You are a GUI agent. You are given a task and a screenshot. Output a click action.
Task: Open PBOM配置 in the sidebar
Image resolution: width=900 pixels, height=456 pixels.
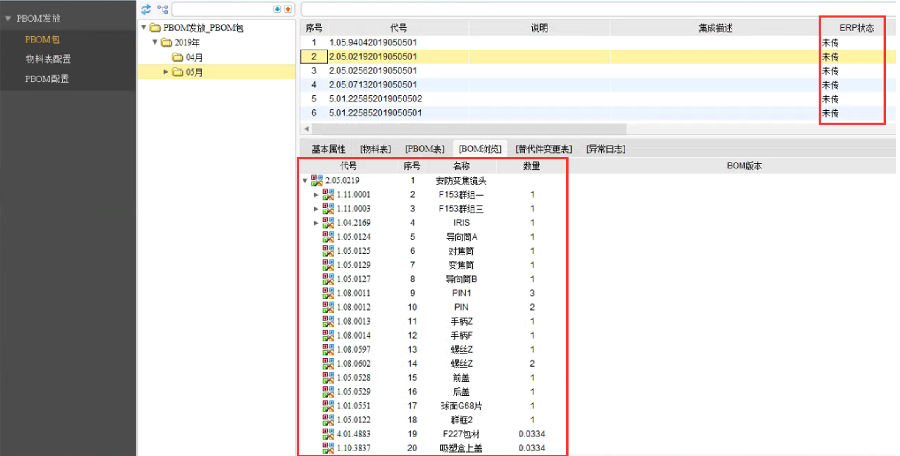click(x=46, y=79)
